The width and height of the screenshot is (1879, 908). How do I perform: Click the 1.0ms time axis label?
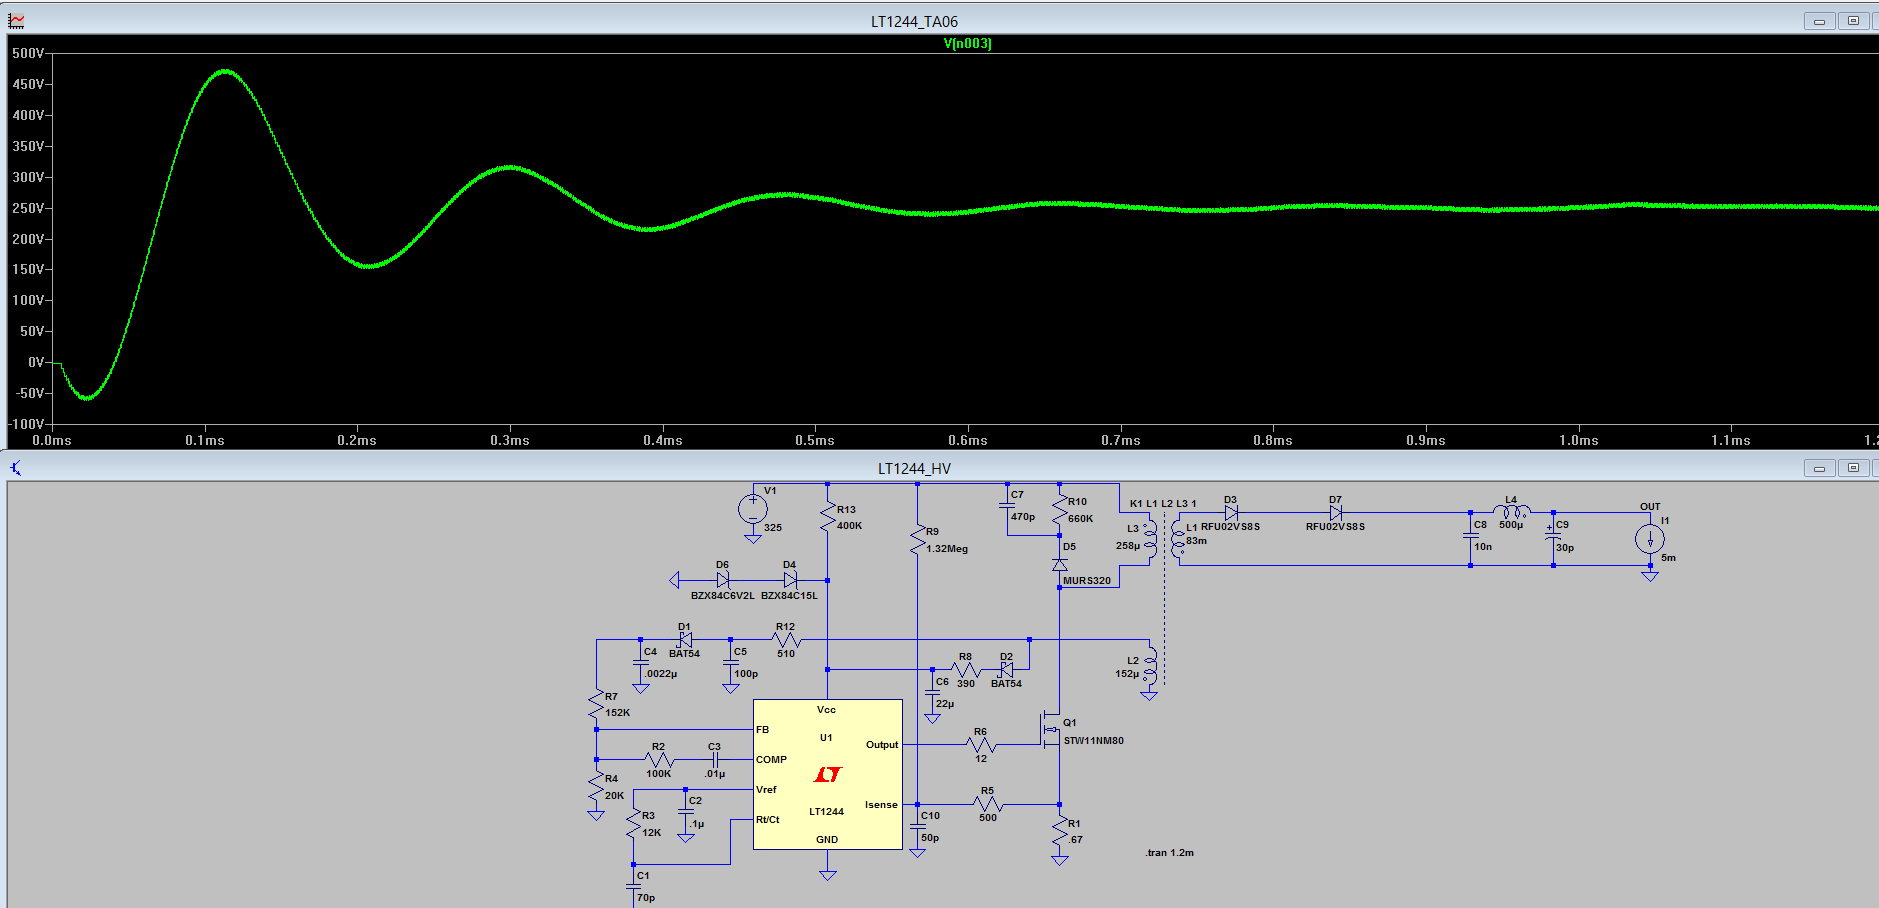pyautogui.click(x=1579, y=440)
